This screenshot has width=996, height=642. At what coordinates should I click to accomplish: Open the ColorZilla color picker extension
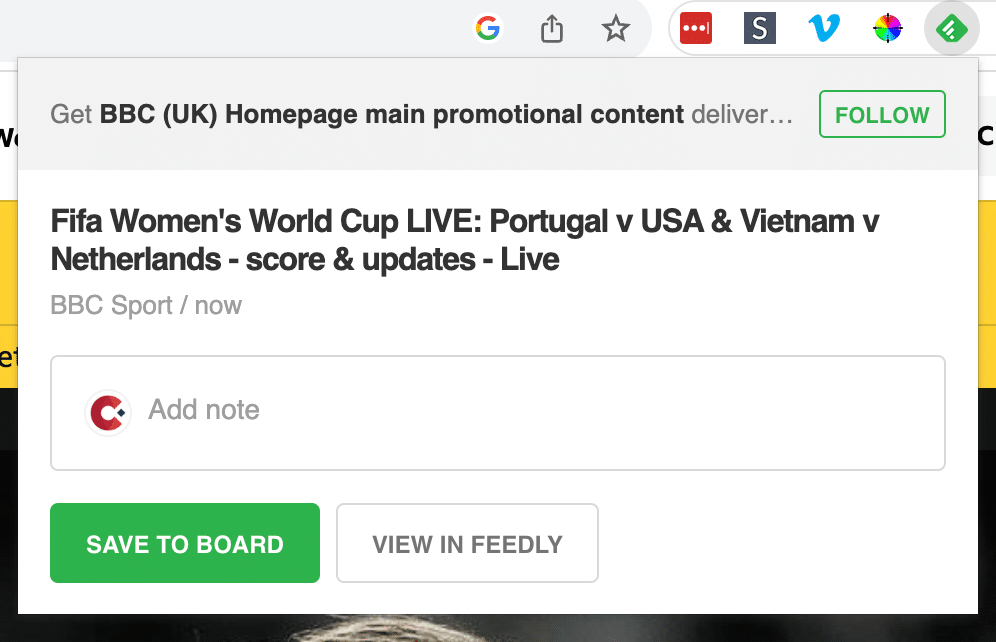[887, 28]
